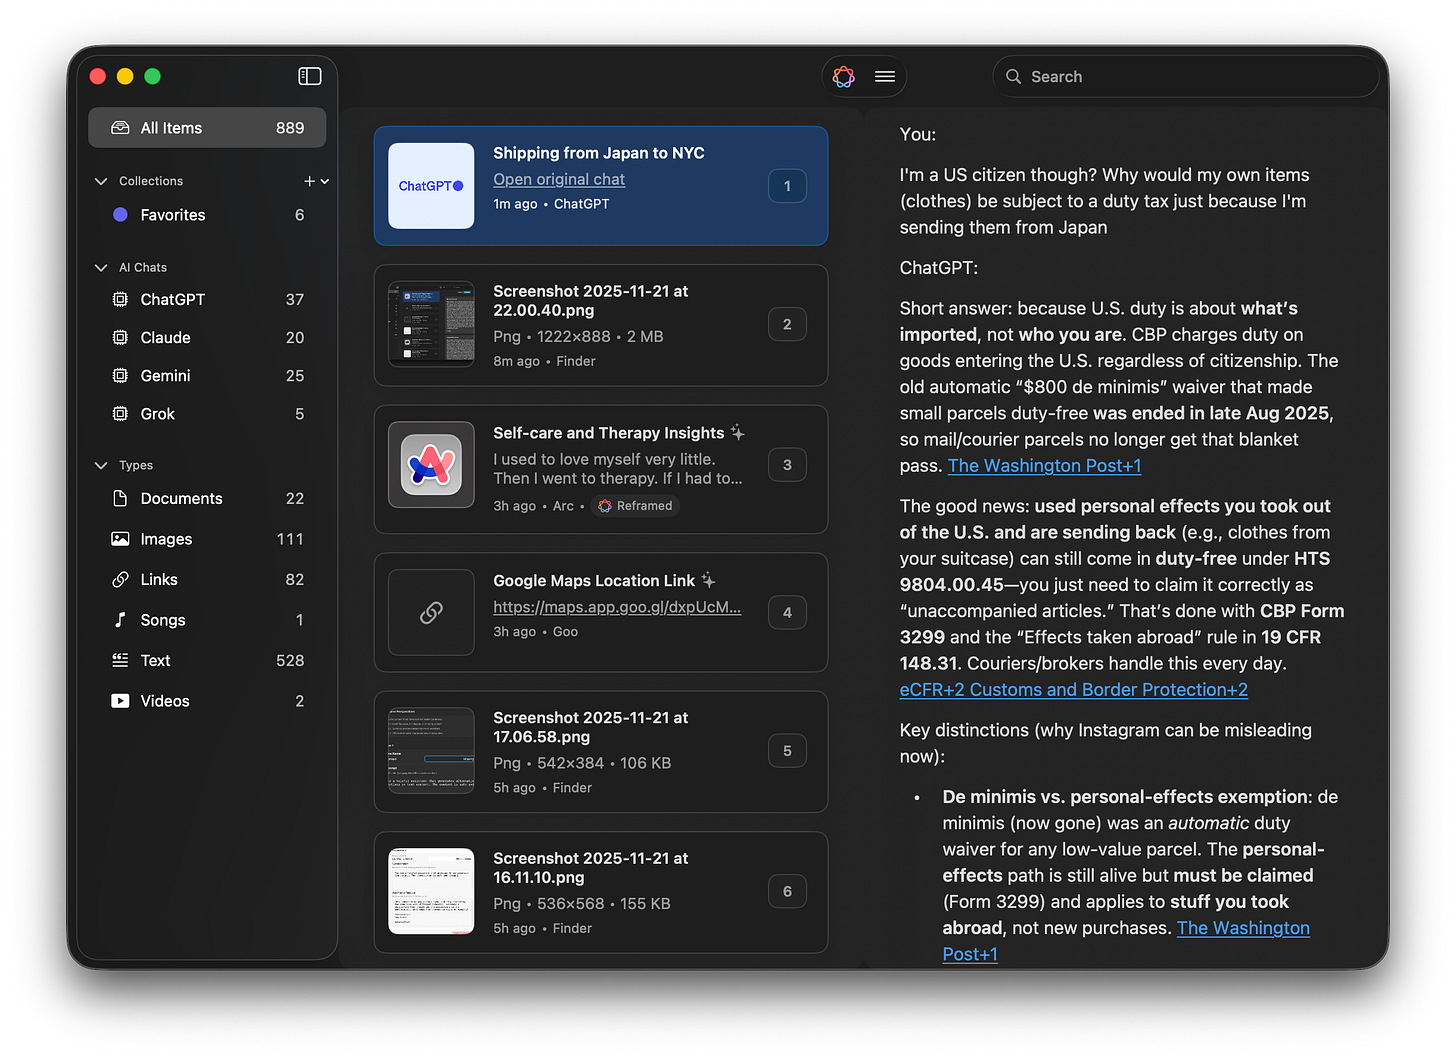Click the colorful AI flower icon in toolbar
Screen dimensions: 1456x1058
[x=844, y=76]
